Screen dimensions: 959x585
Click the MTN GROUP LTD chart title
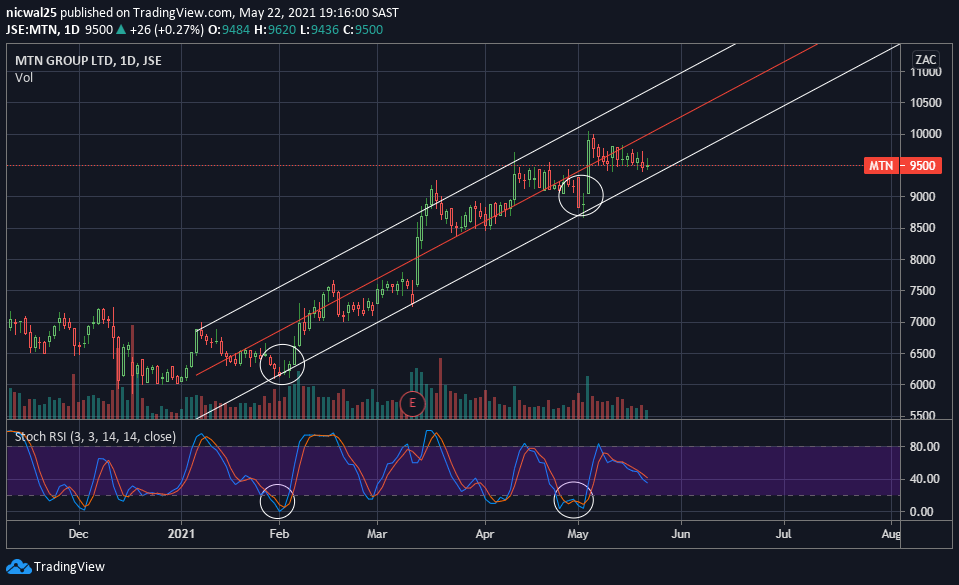tap(88, 61)
